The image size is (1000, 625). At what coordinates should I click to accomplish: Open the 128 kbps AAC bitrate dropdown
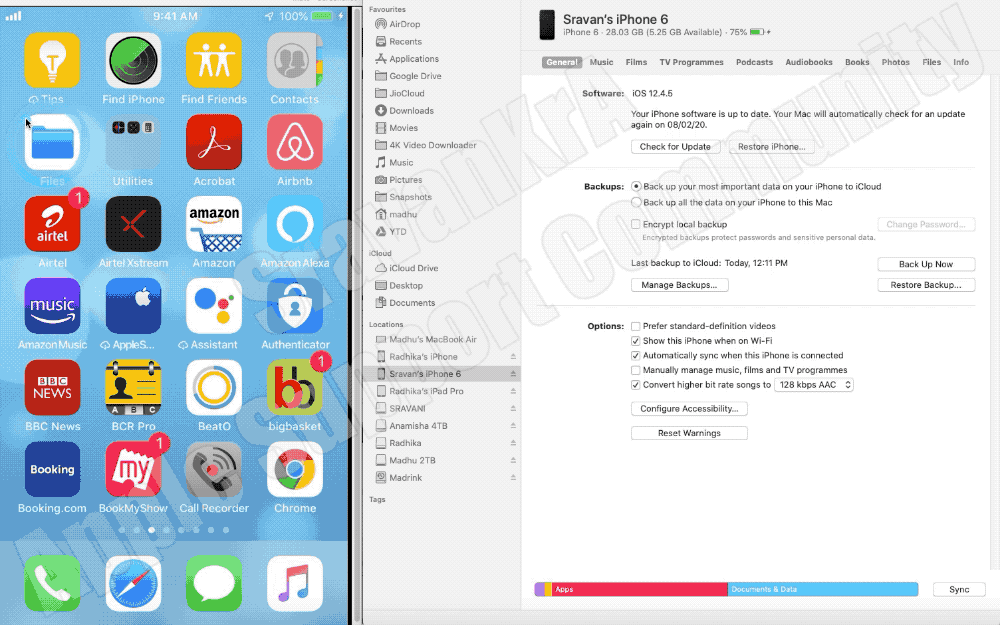(x=814, y=385)
